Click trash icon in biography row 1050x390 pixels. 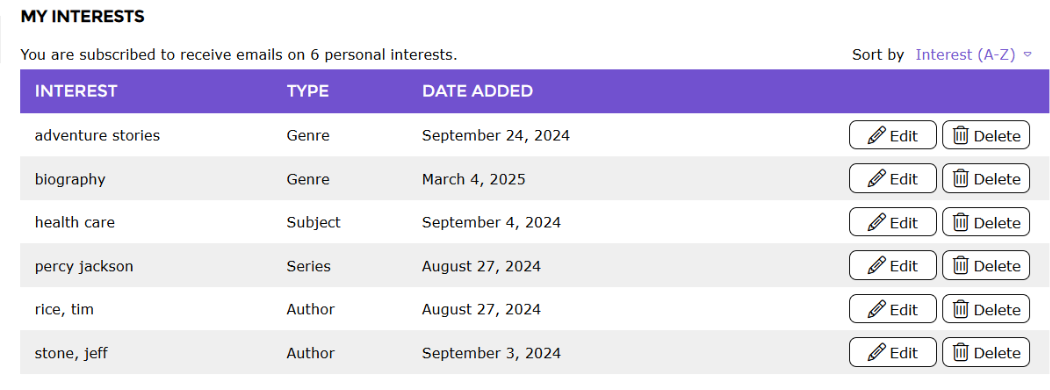tap(961, 179)
